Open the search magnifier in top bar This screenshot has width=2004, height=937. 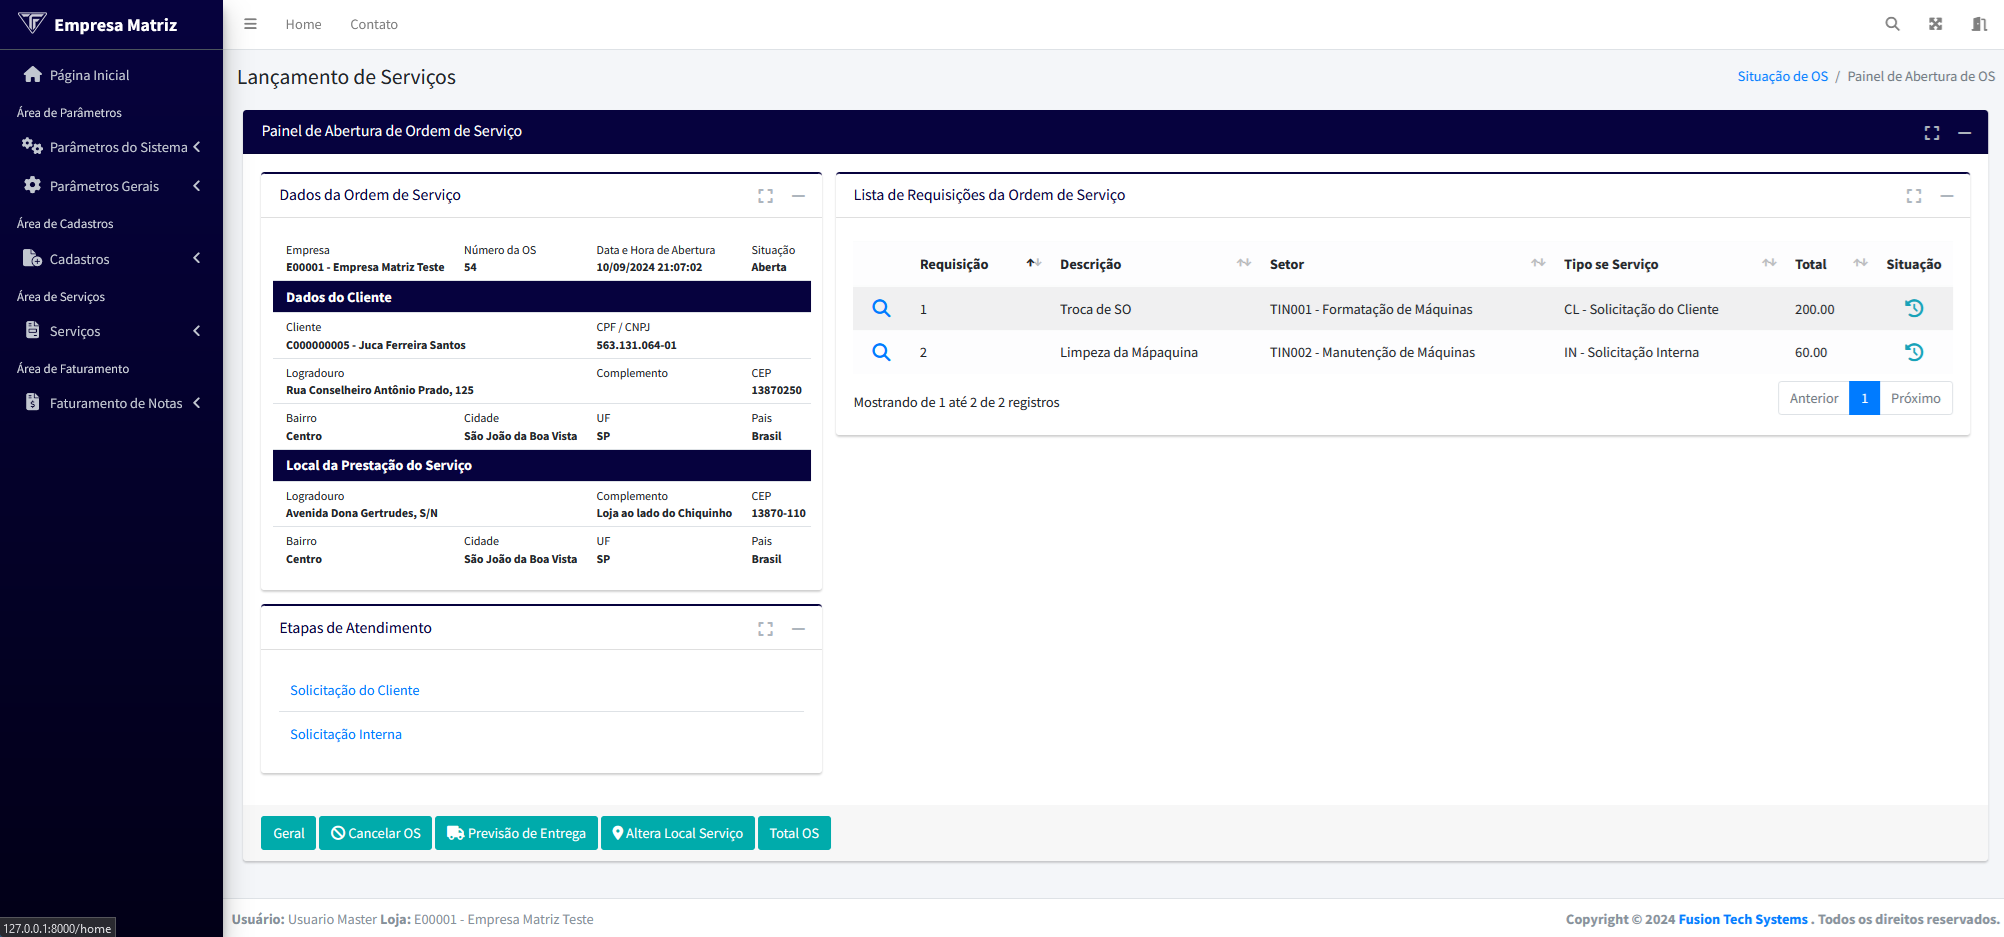pyautogui.click(x=1892, y=24)
